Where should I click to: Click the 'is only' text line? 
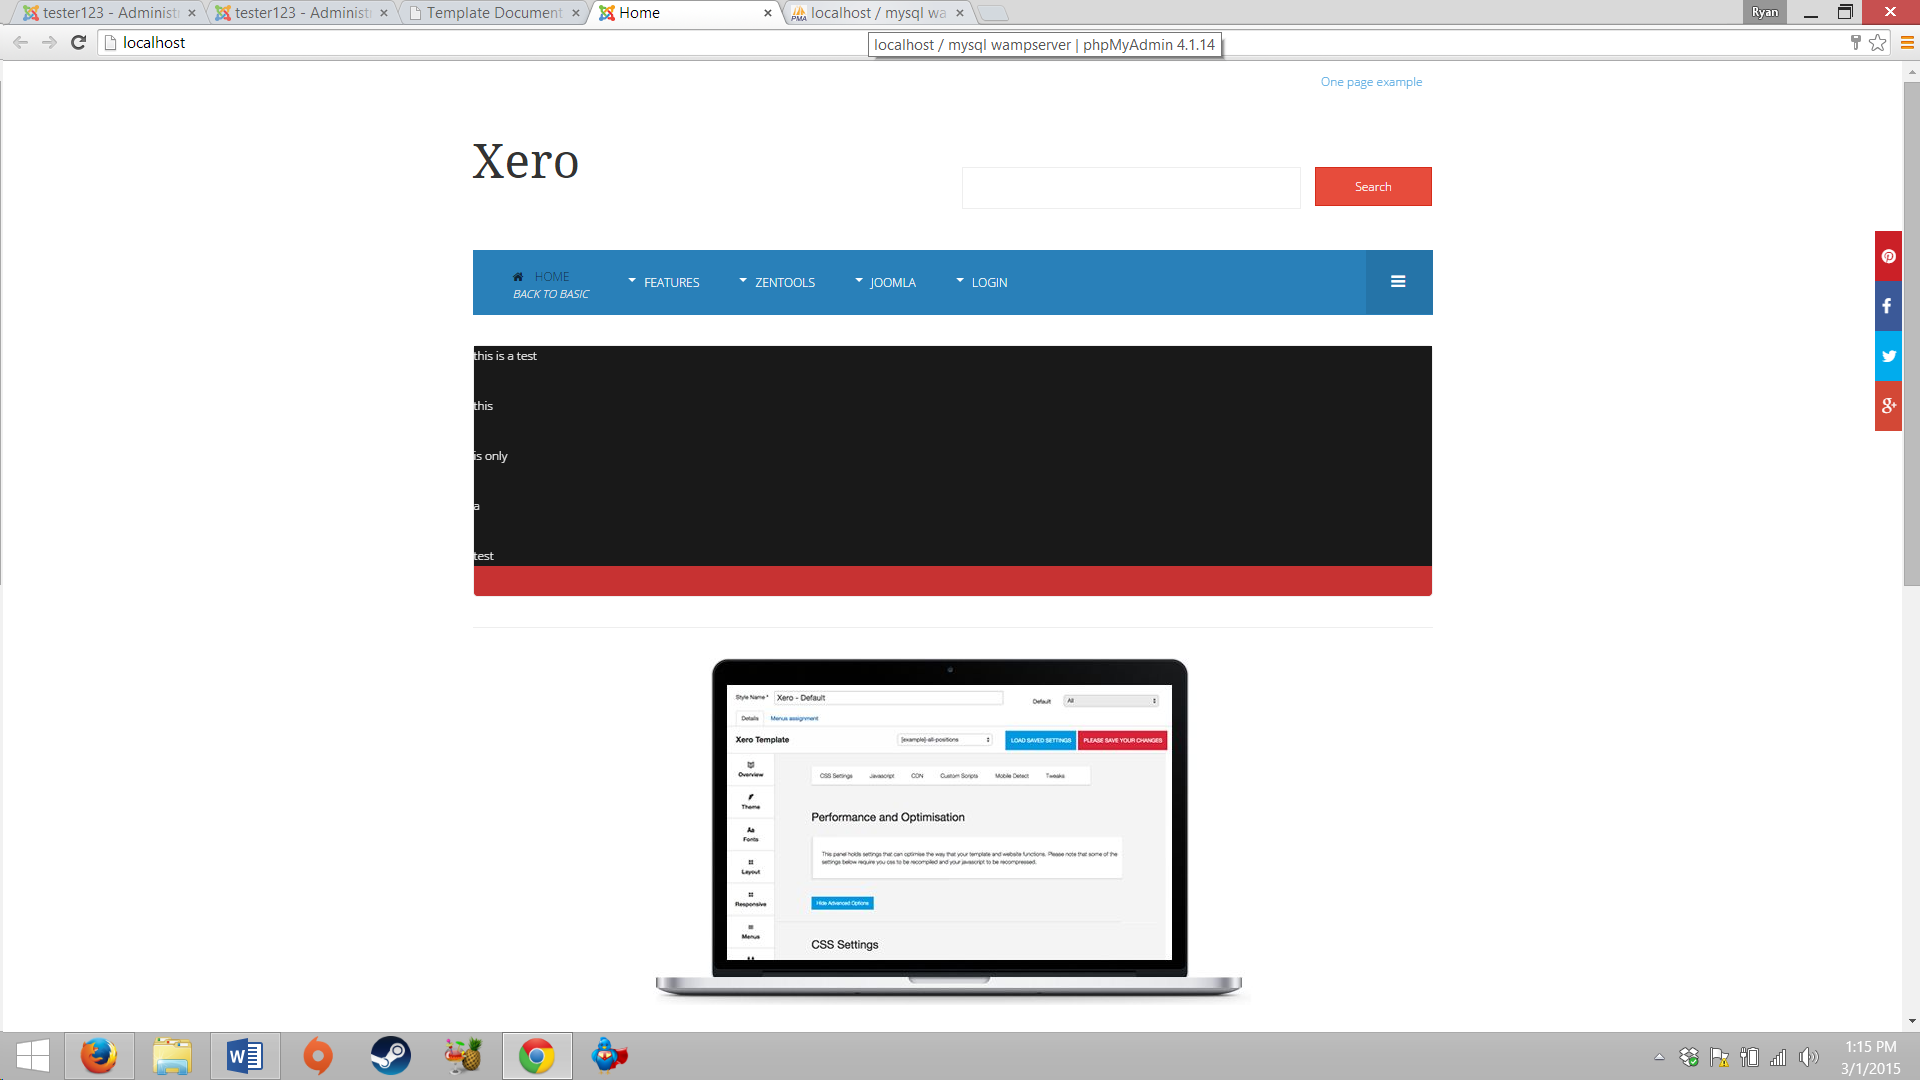tap(491, 456)
